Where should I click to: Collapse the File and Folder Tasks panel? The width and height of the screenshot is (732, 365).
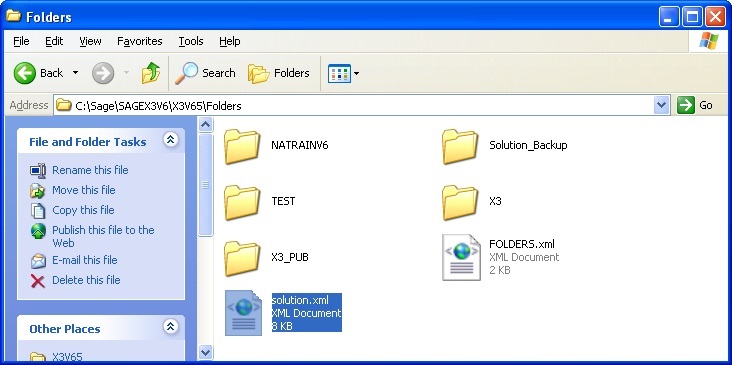click(170, 140)
